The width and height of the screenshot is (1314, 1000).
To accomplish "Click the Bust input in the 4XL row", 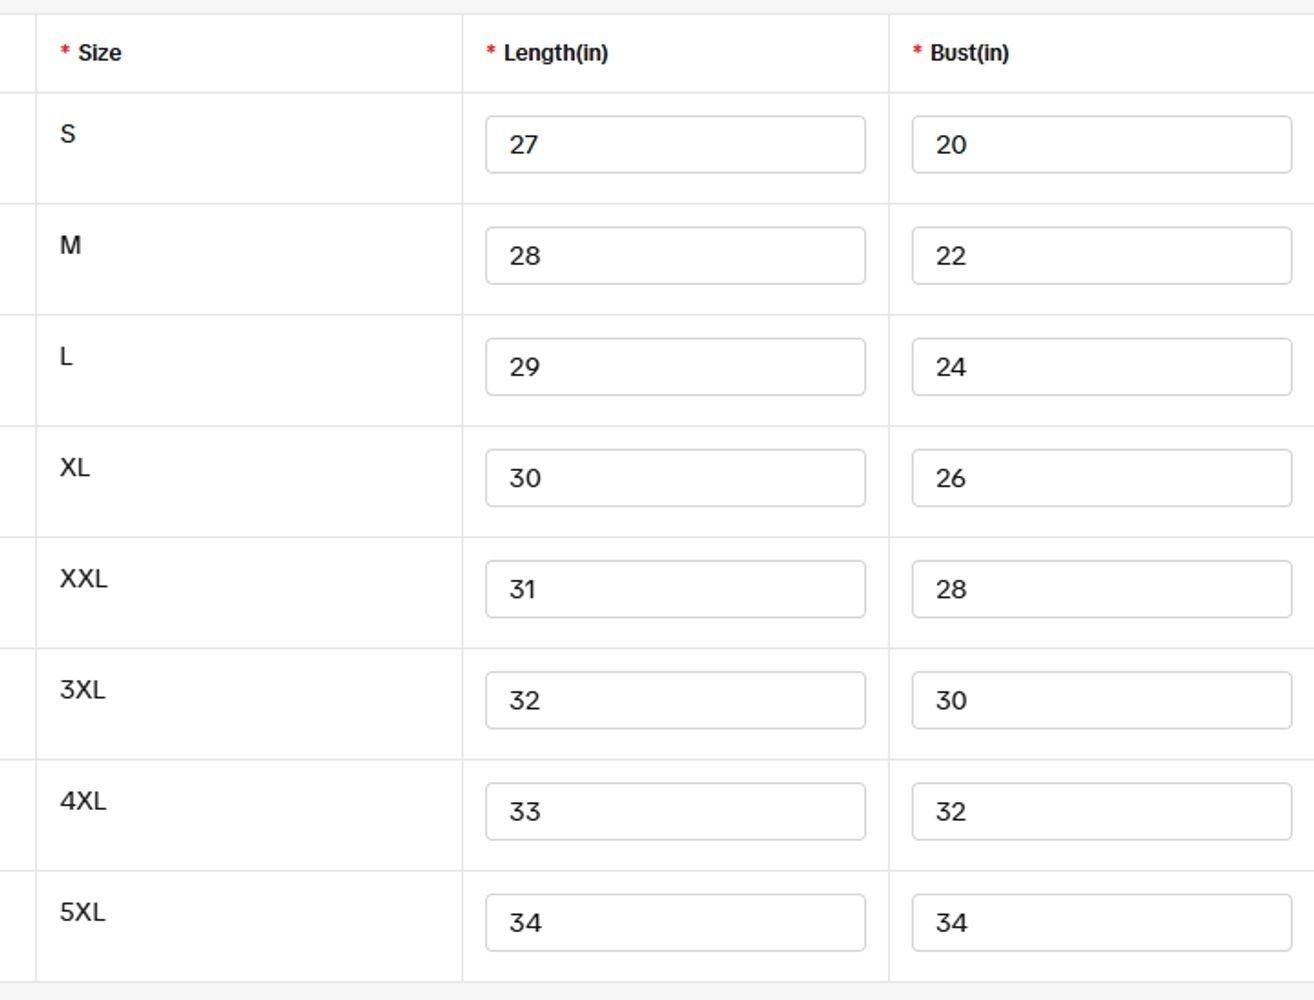I will pyautogui.click(x=1101, y=810).
